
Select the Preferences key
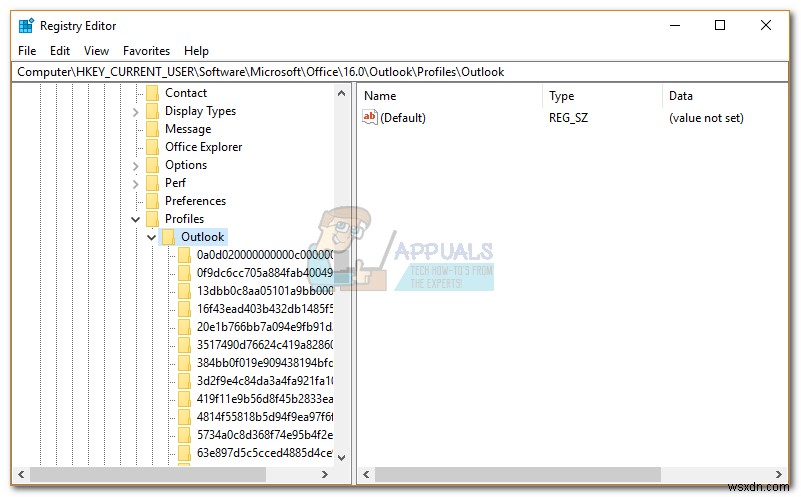[195, 201]
